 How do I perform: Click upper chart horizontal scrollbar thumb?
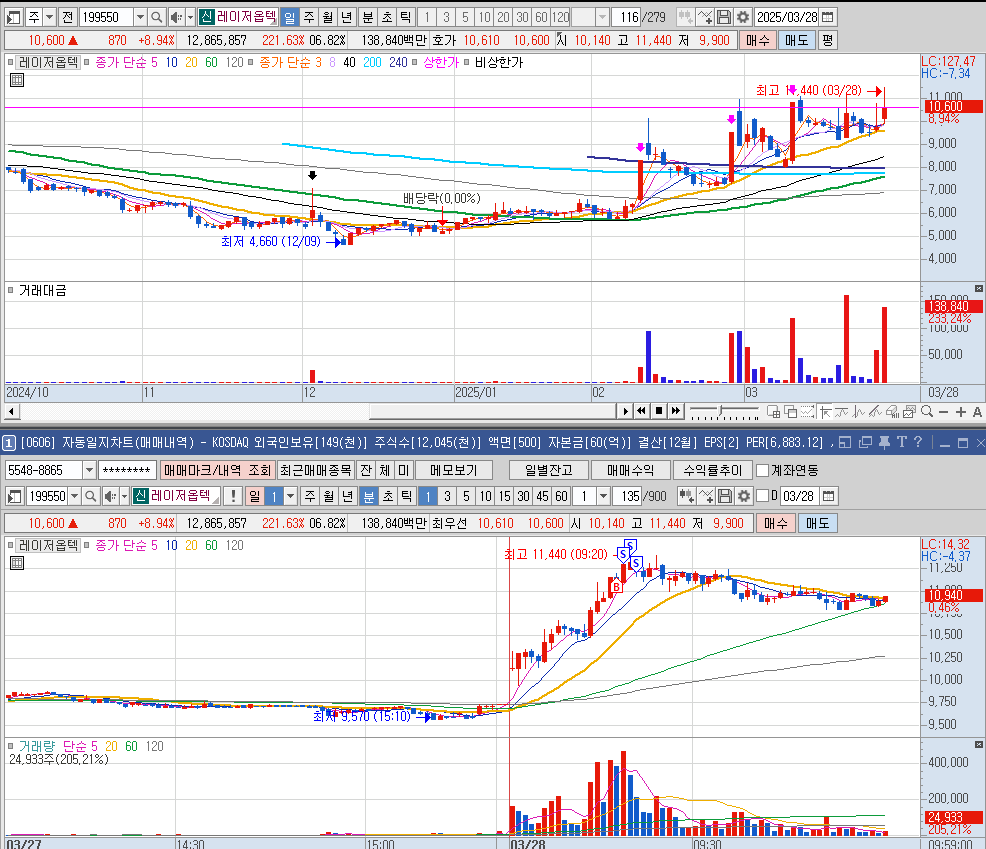click(491, 411)
